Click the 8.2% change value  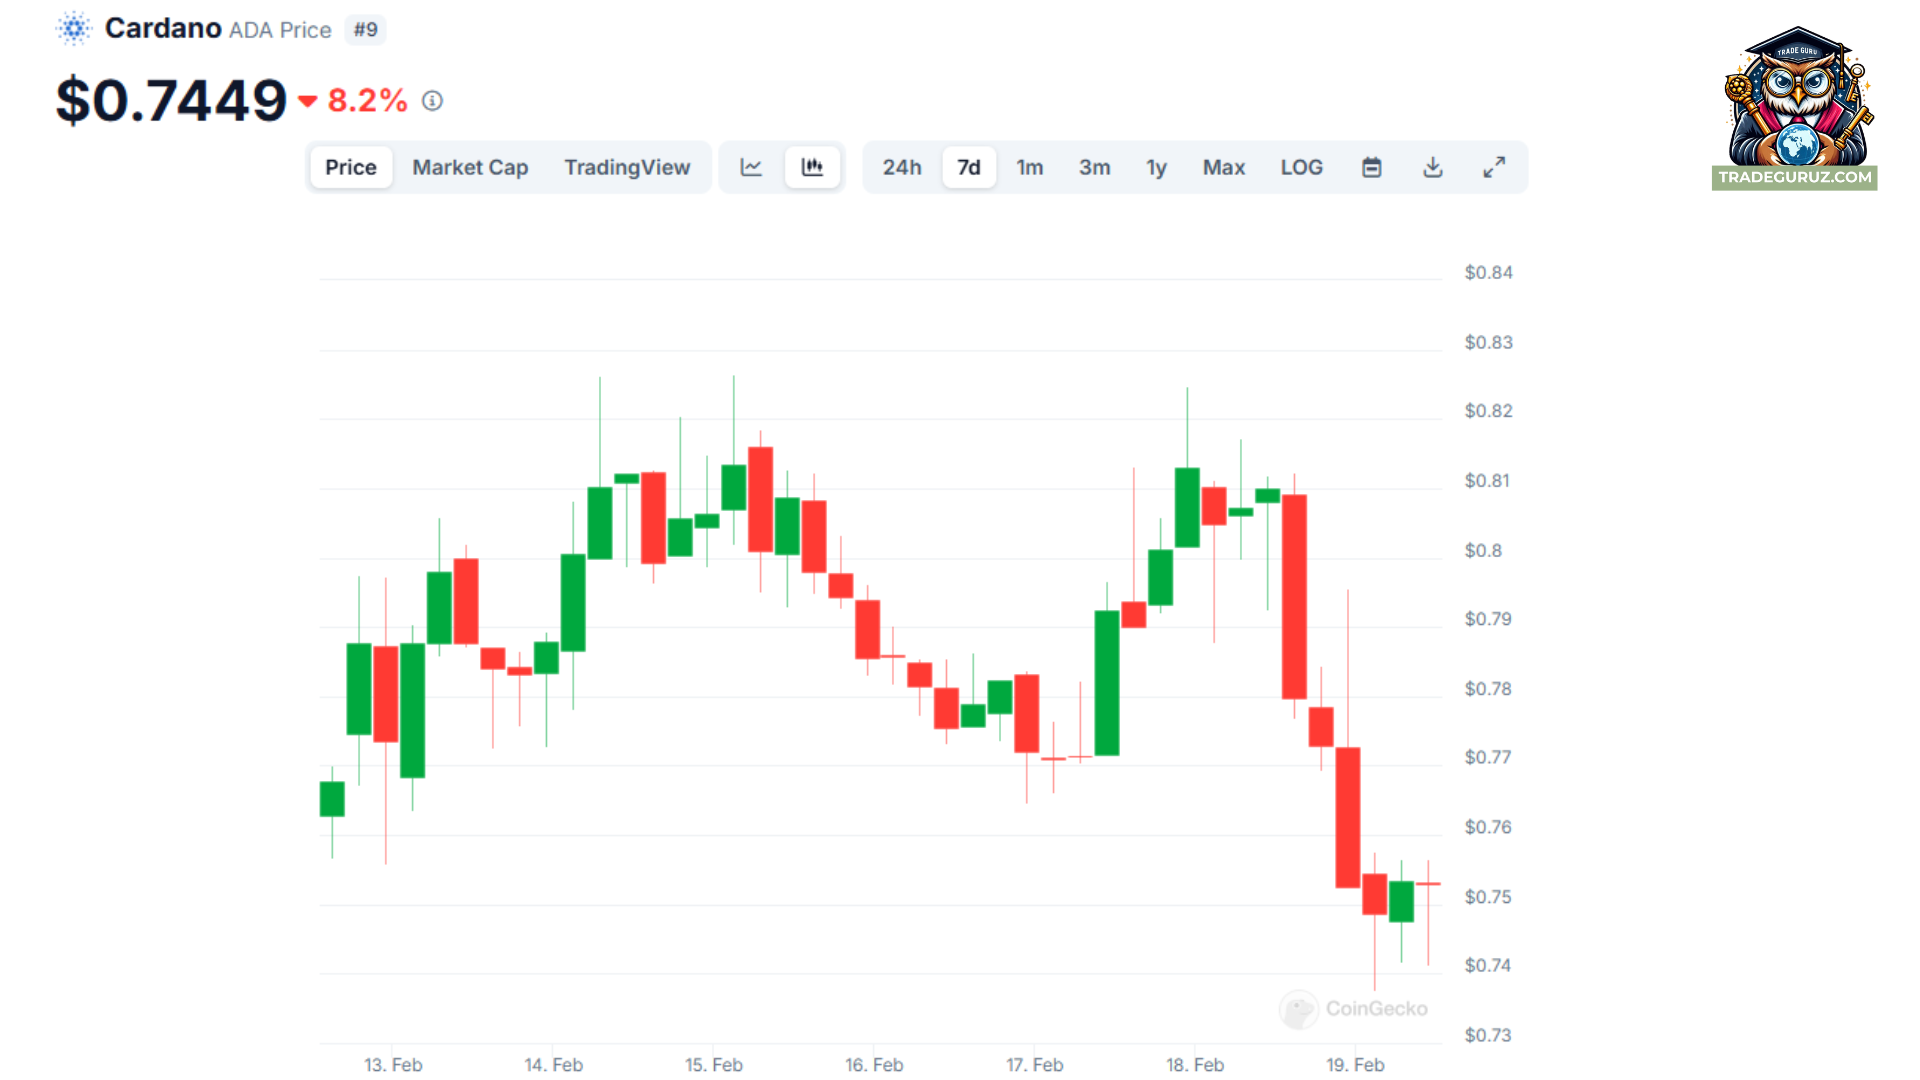click(368, 100)
